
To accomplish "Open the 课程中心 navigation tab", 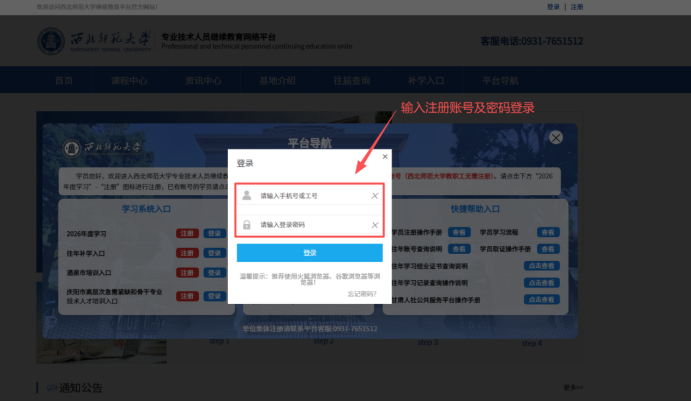I will point(129,81).
